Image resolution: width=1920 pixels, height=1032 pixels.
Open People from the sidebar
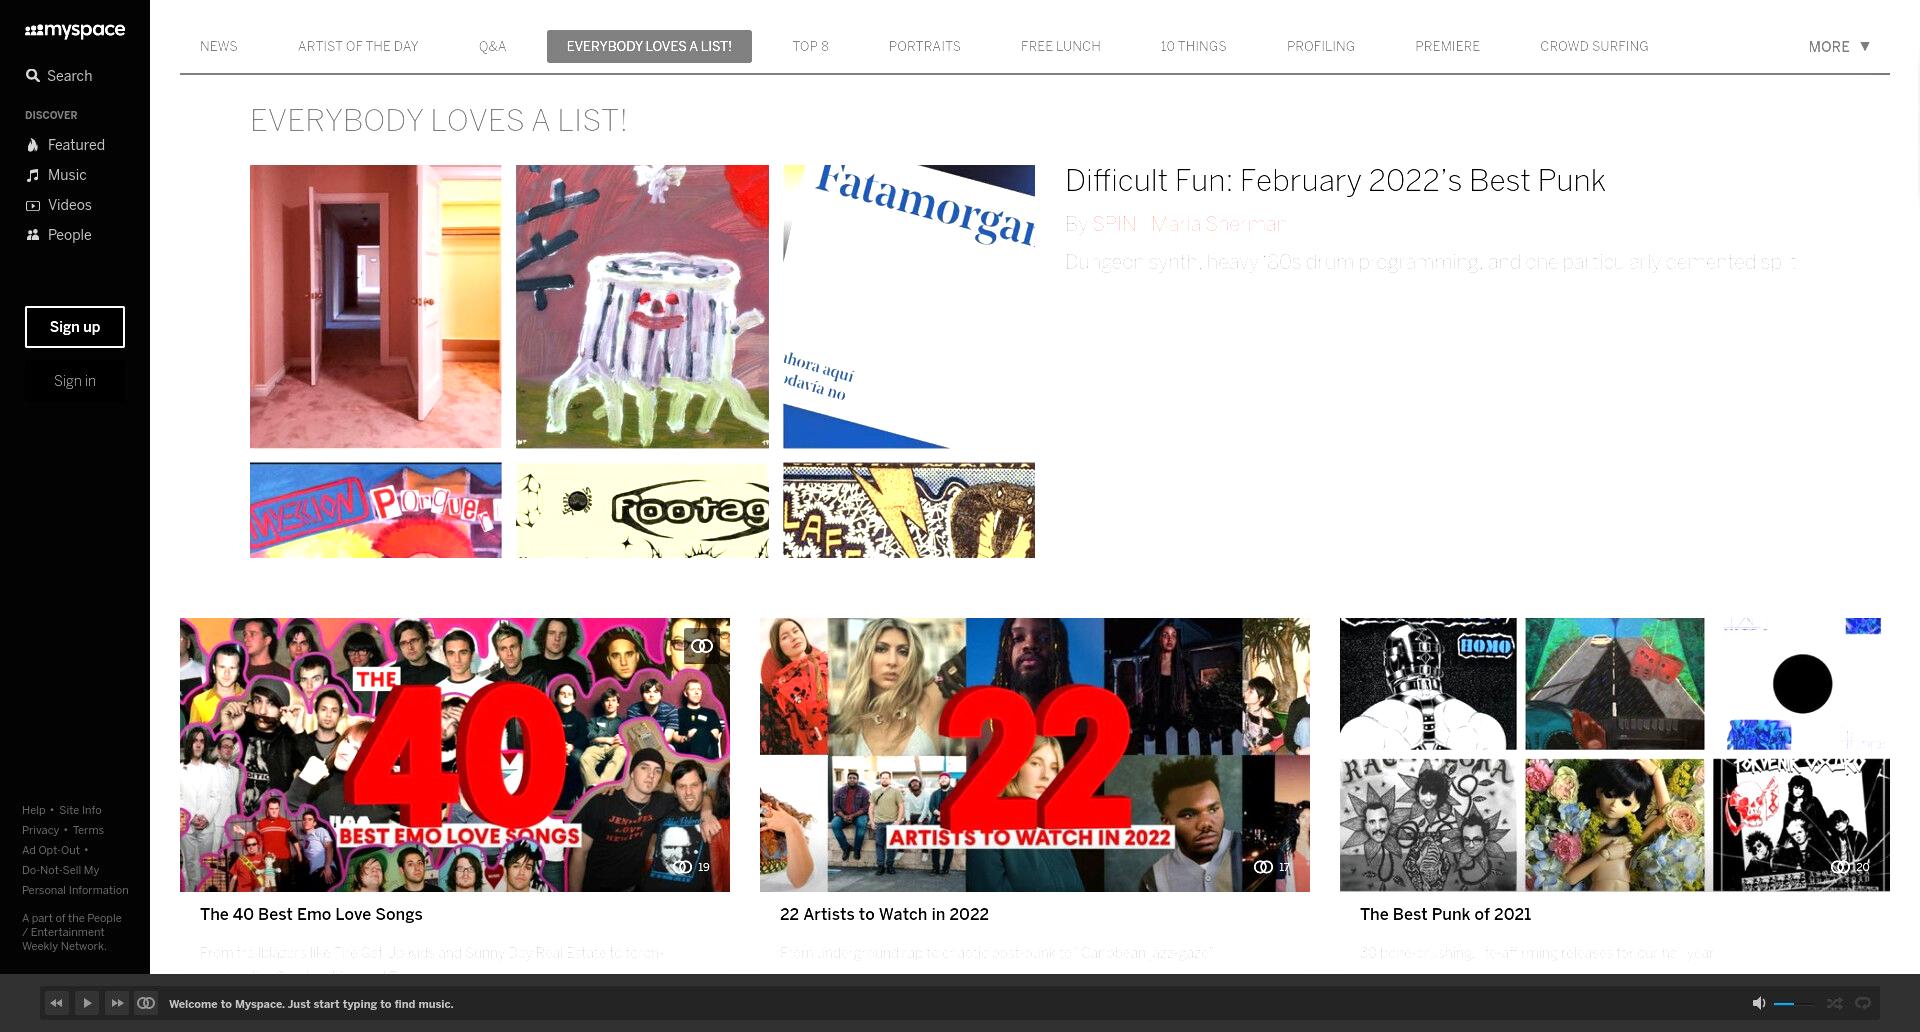point(58,235)
